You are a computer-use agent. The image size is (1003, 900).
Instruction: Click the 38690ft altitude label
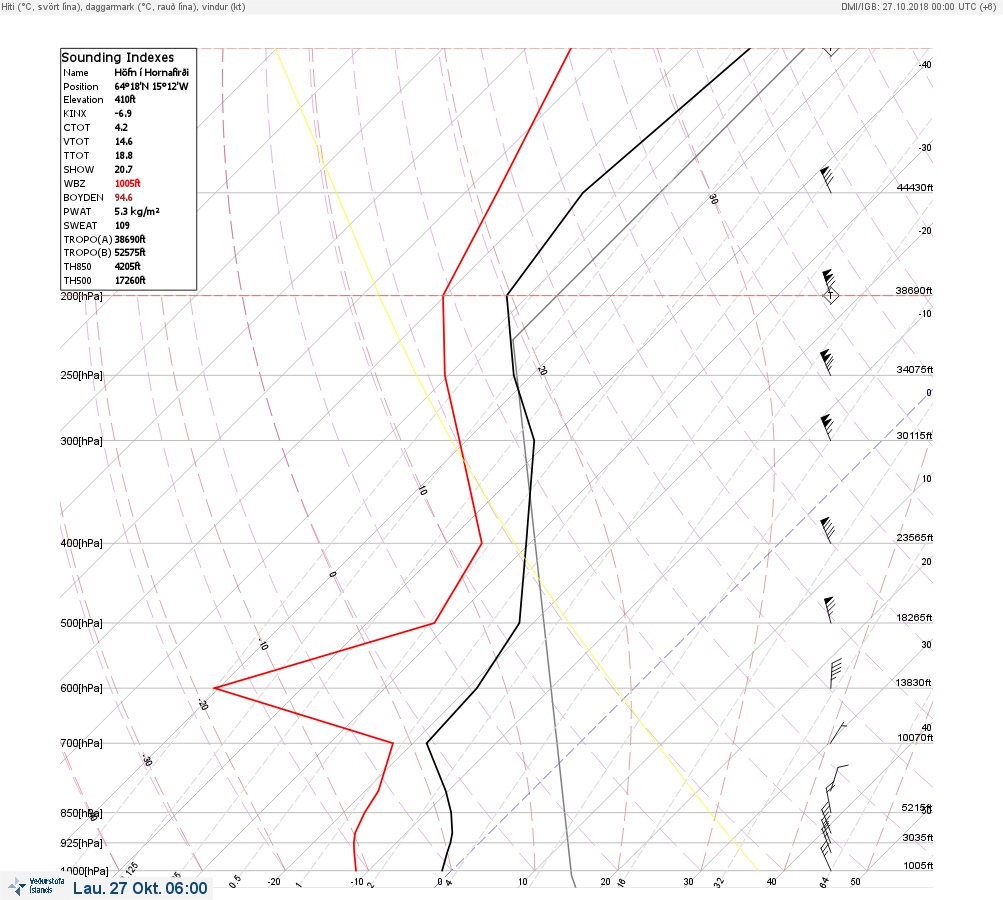click(x=913, y=290)
